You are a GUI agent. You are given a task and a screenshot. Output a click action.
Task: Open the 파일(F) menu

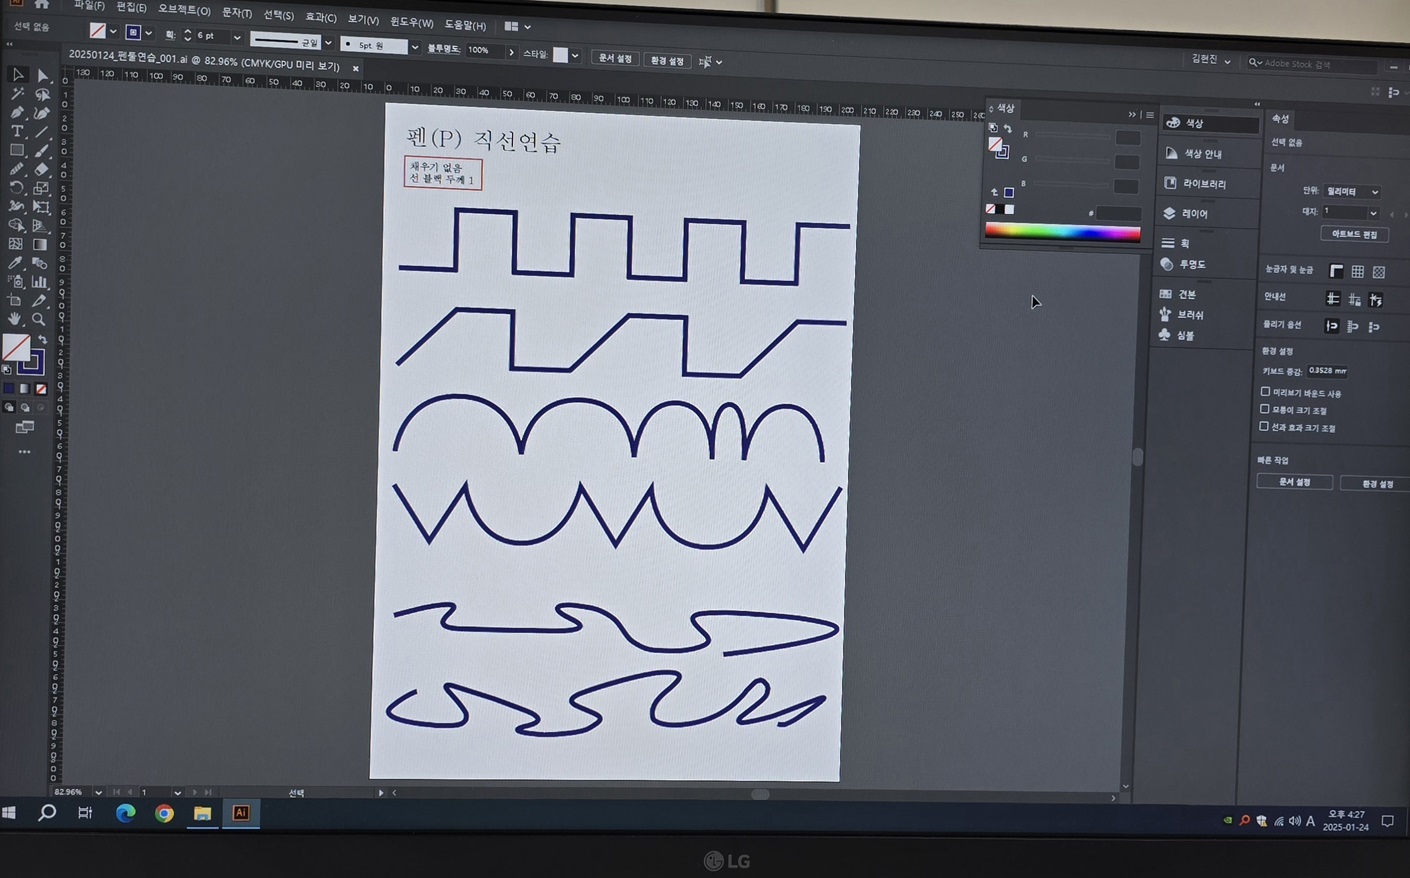pos(89,6)
